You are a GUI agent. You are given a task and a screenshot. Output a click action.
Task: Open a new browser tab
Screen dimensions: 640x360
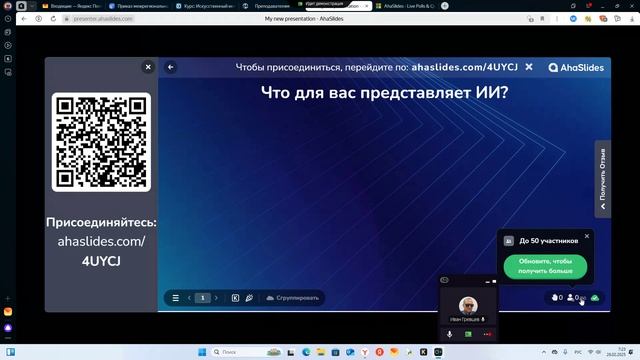[445, 6]
